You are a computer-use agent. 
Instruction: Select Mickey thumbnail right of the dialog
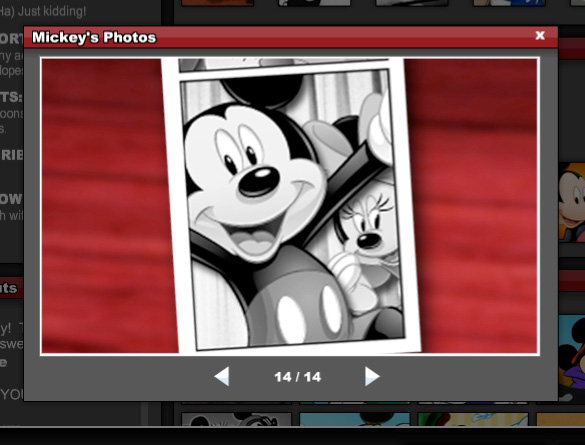click(572, 202)
